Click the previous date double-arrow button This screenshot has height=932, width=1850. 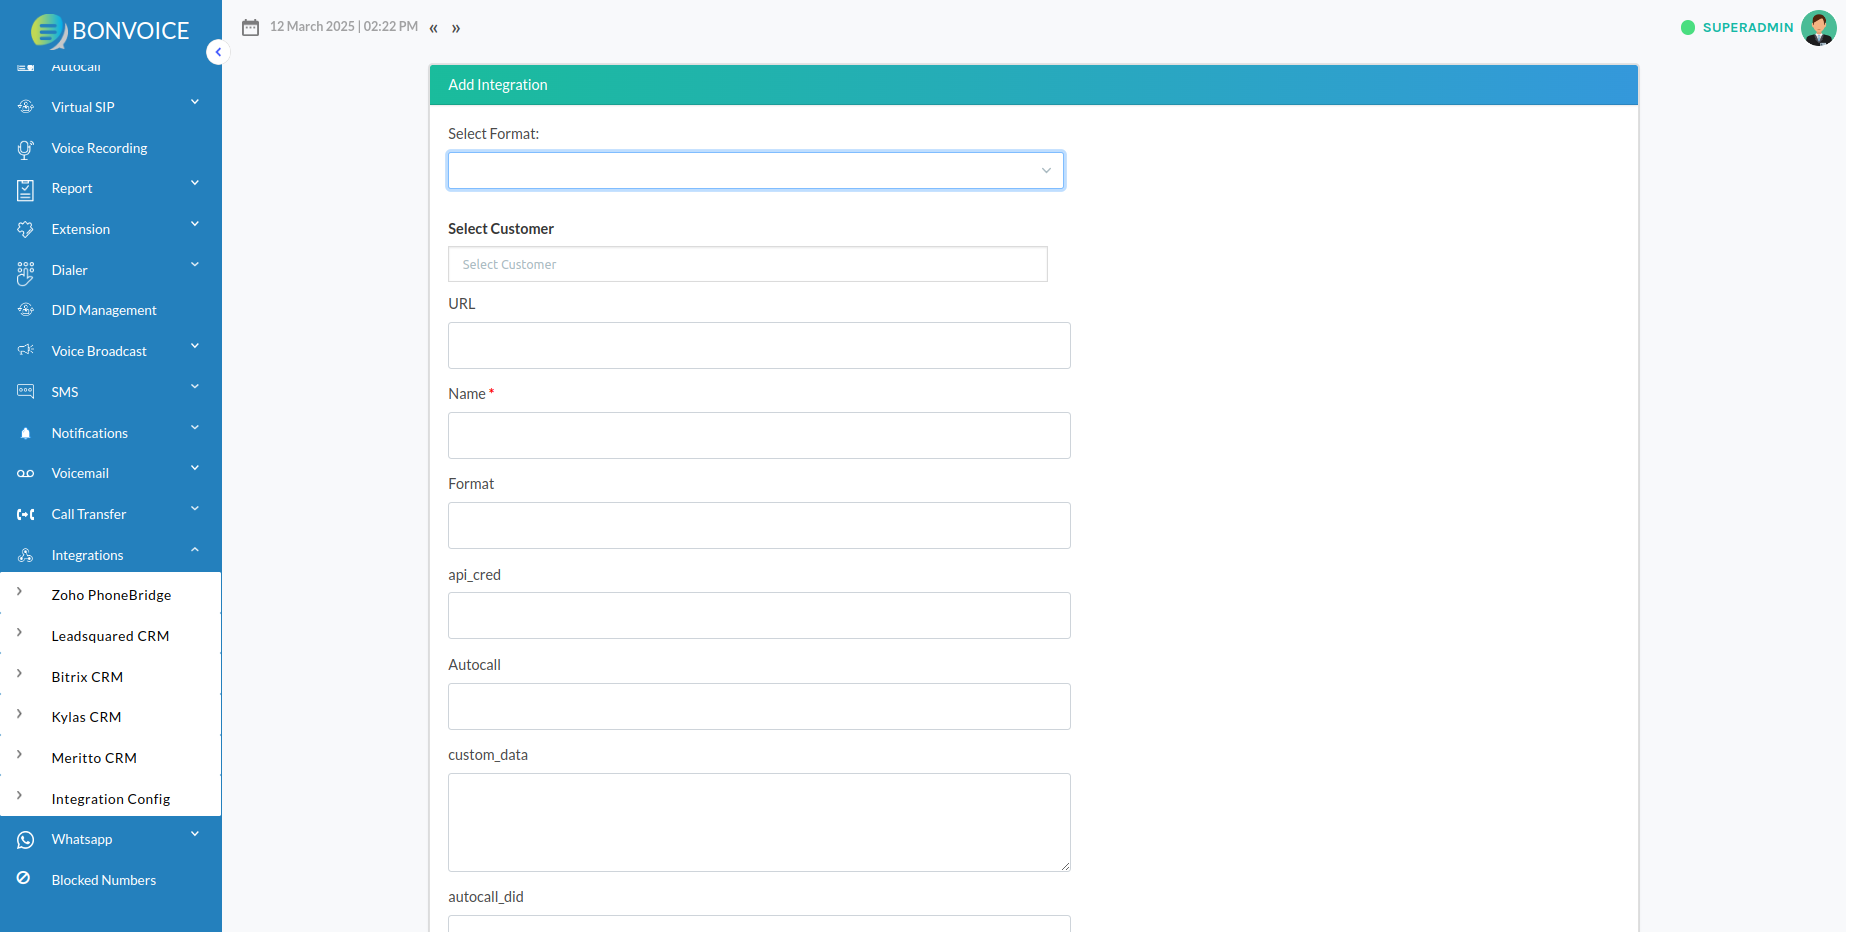click(433, 28)
